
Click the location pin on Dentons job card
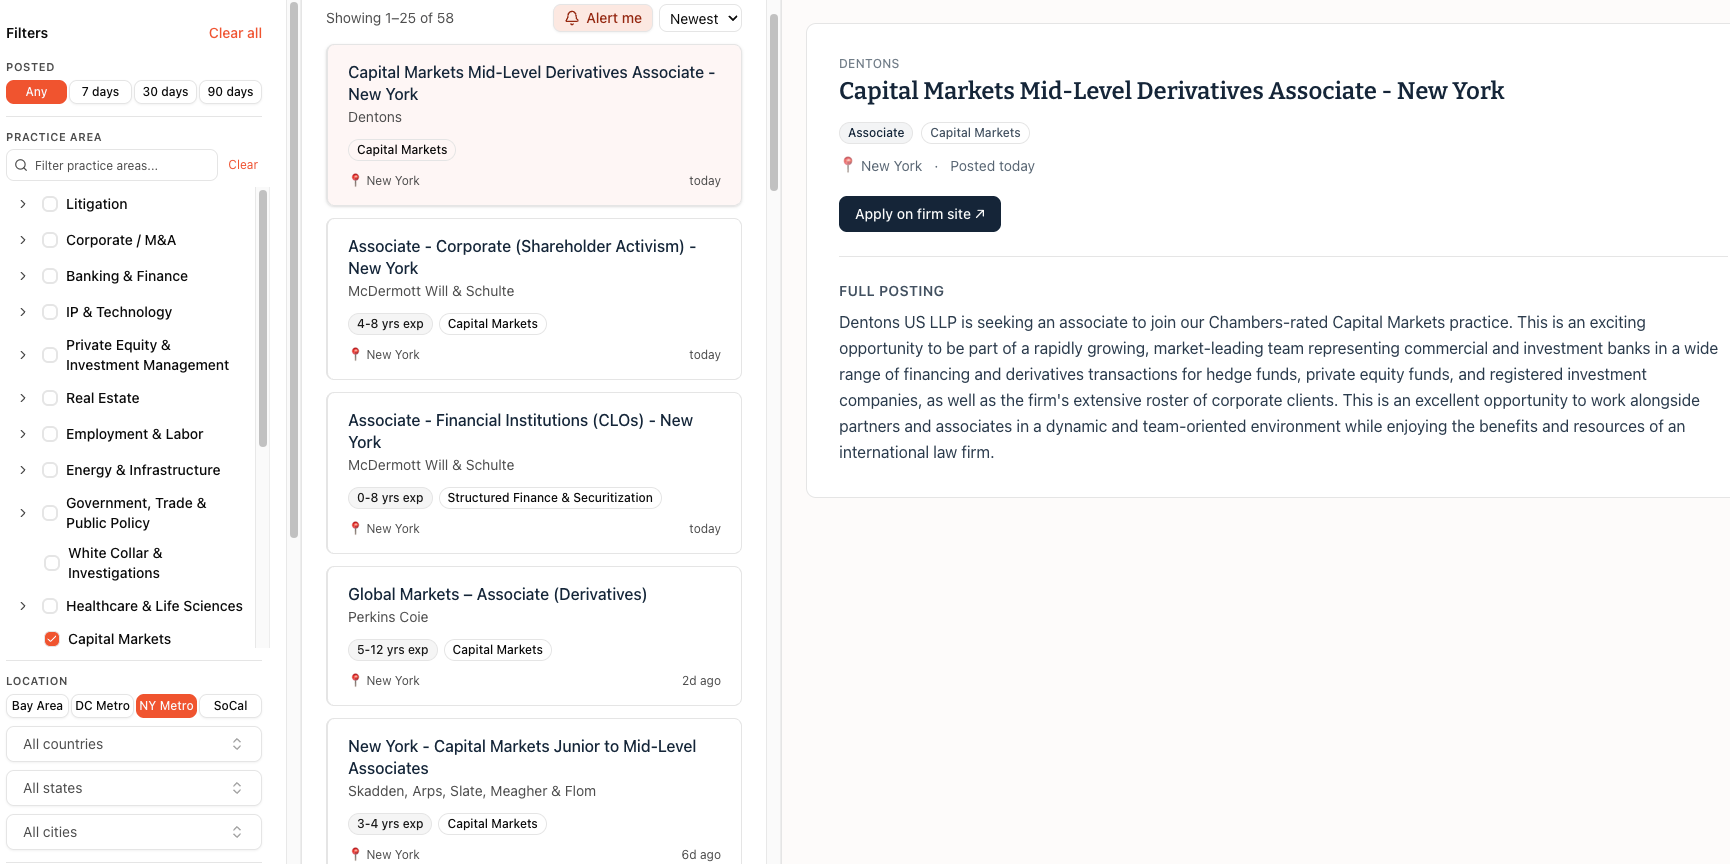click(355, 180)
